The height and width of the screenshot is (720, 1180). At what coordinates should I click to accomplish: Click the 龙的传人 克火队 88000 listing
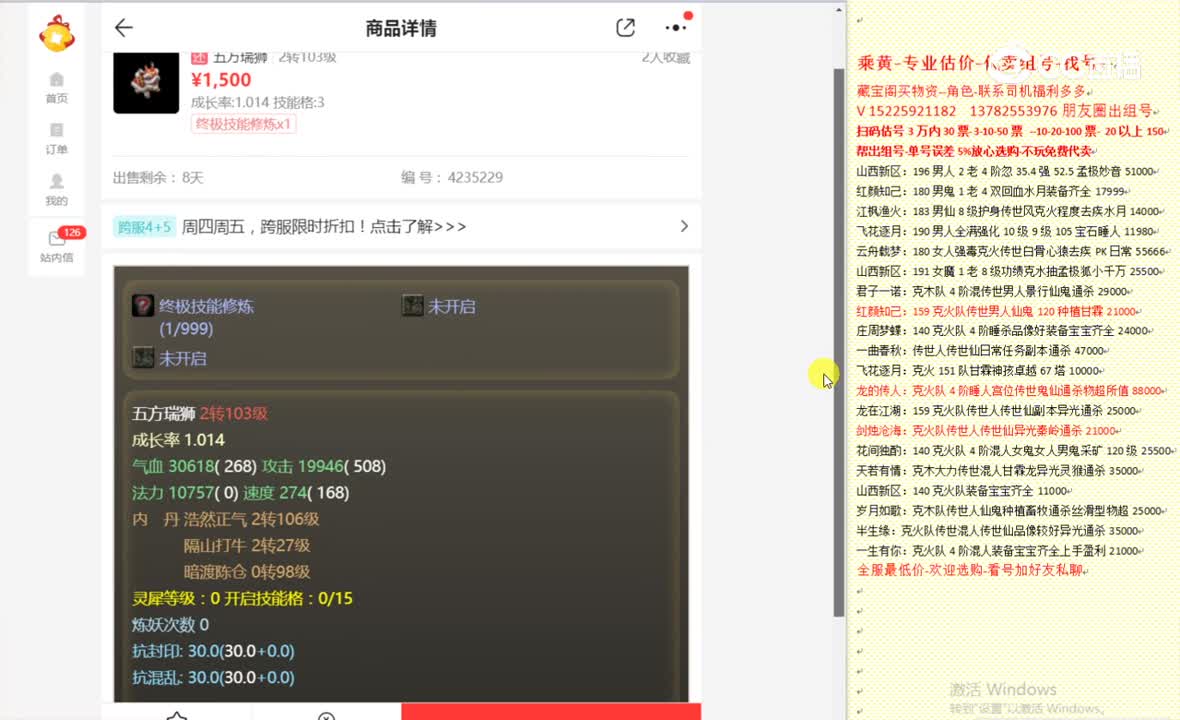tap(1010, 391)
